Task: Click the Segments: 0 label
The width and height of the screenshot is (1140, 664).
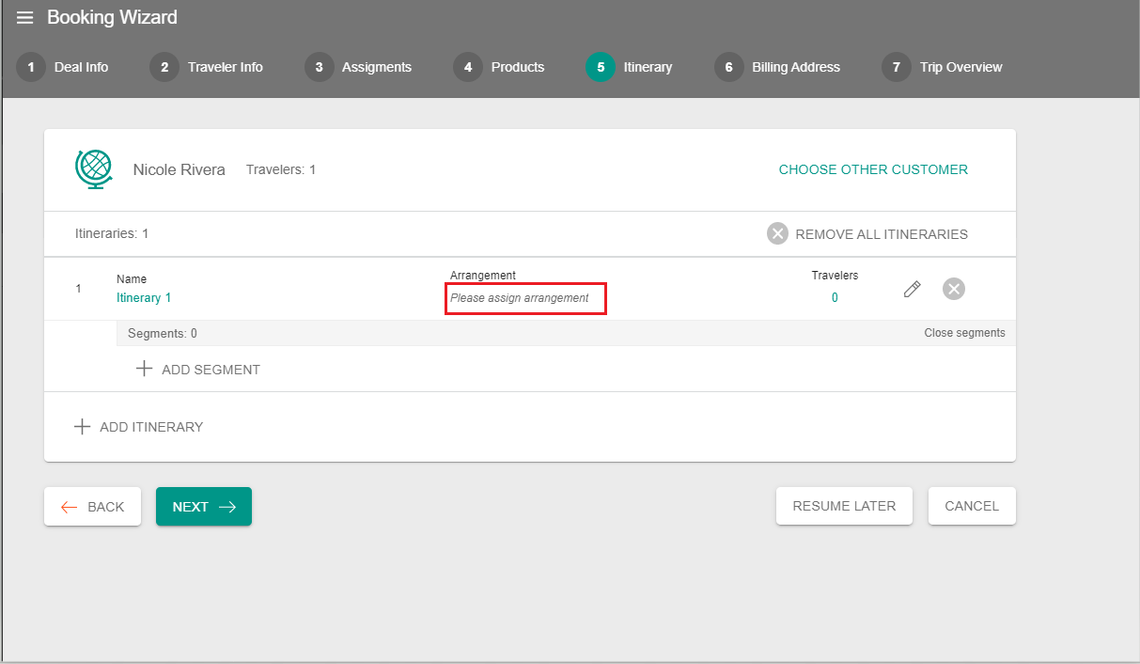Action: [162, 333]
